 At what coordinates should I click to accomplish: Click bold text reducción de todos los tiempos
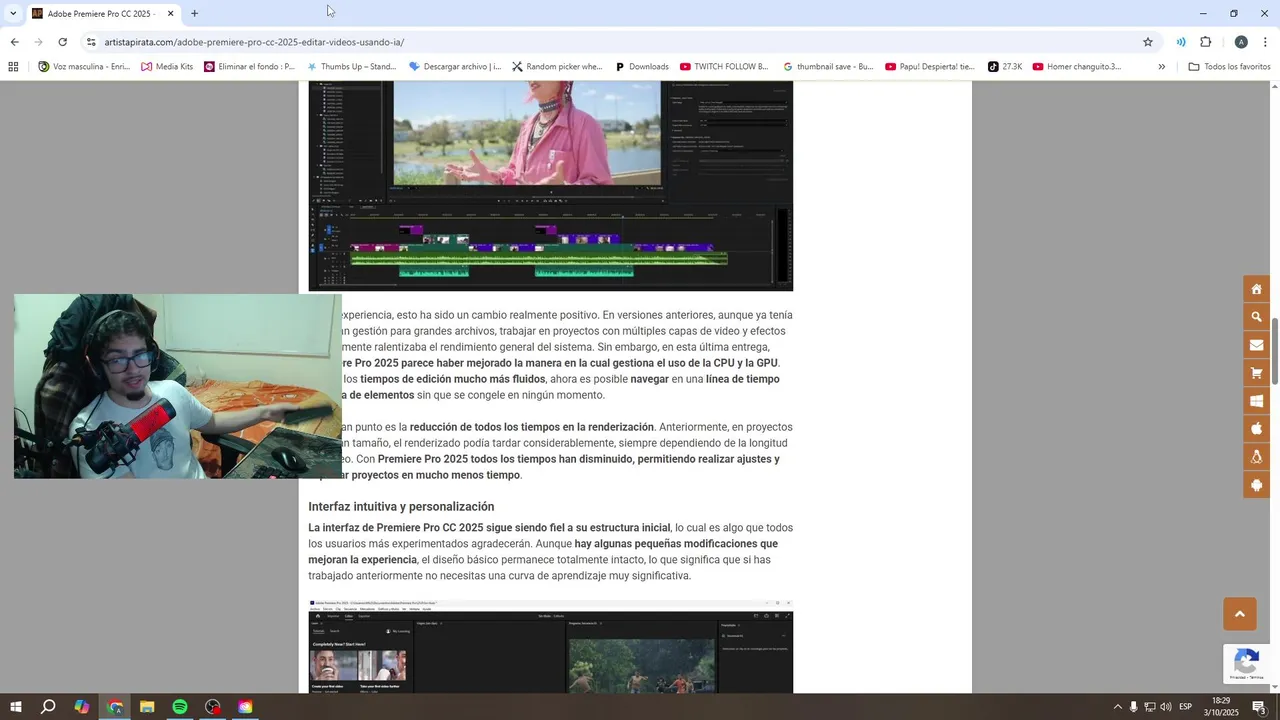coord(531,427)
